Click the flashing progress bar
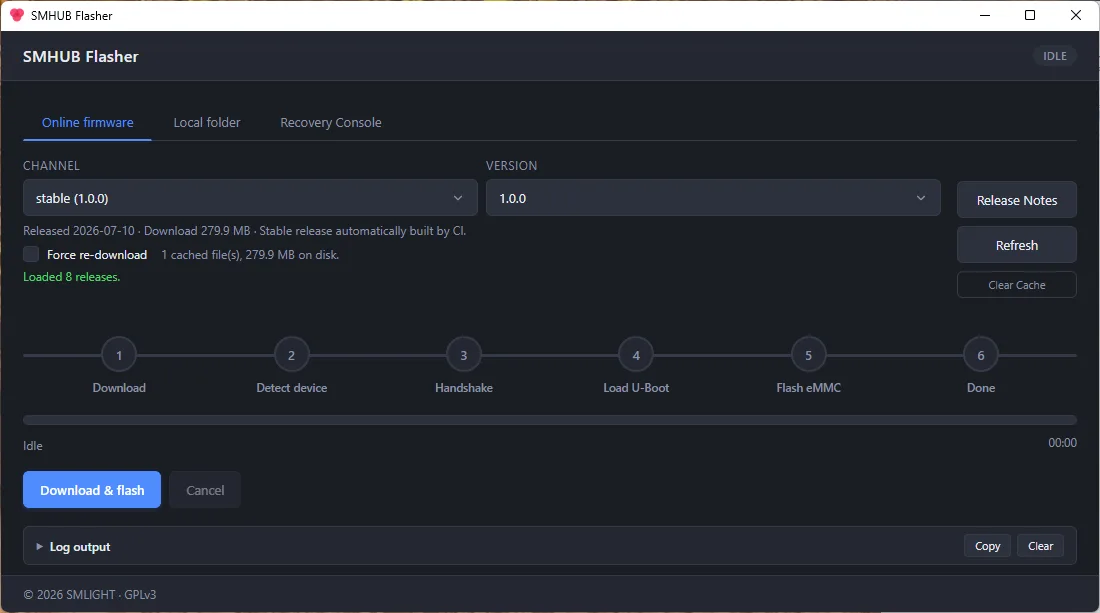1100x613 pixels. 550,420
